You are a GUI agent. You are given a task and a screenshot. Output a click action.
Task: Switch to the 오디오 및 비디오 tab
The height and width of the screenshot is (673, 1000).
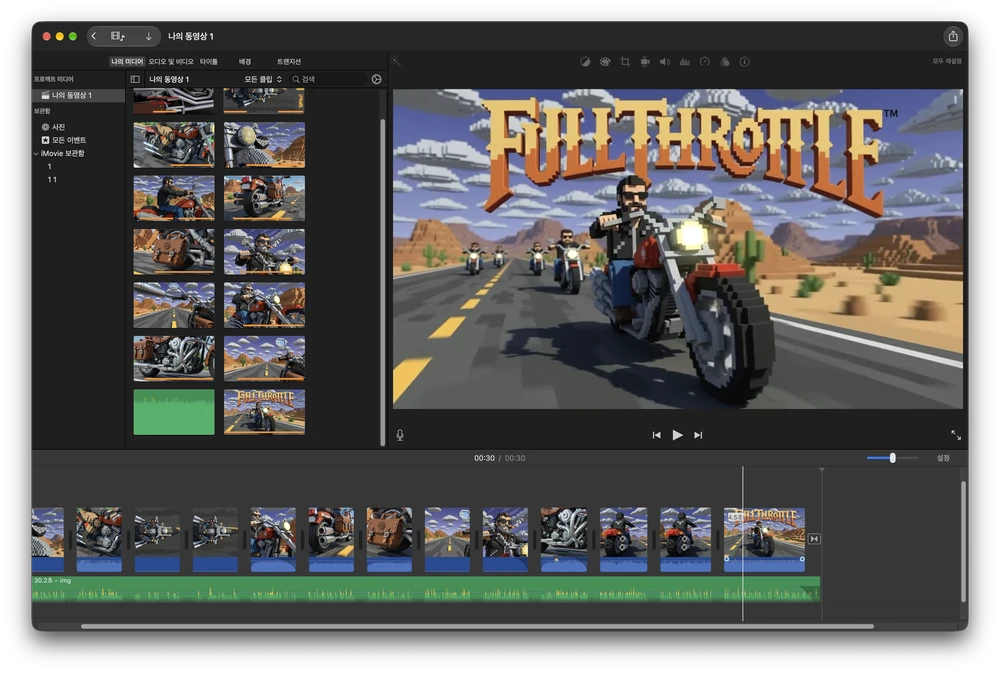pos(171,61)
